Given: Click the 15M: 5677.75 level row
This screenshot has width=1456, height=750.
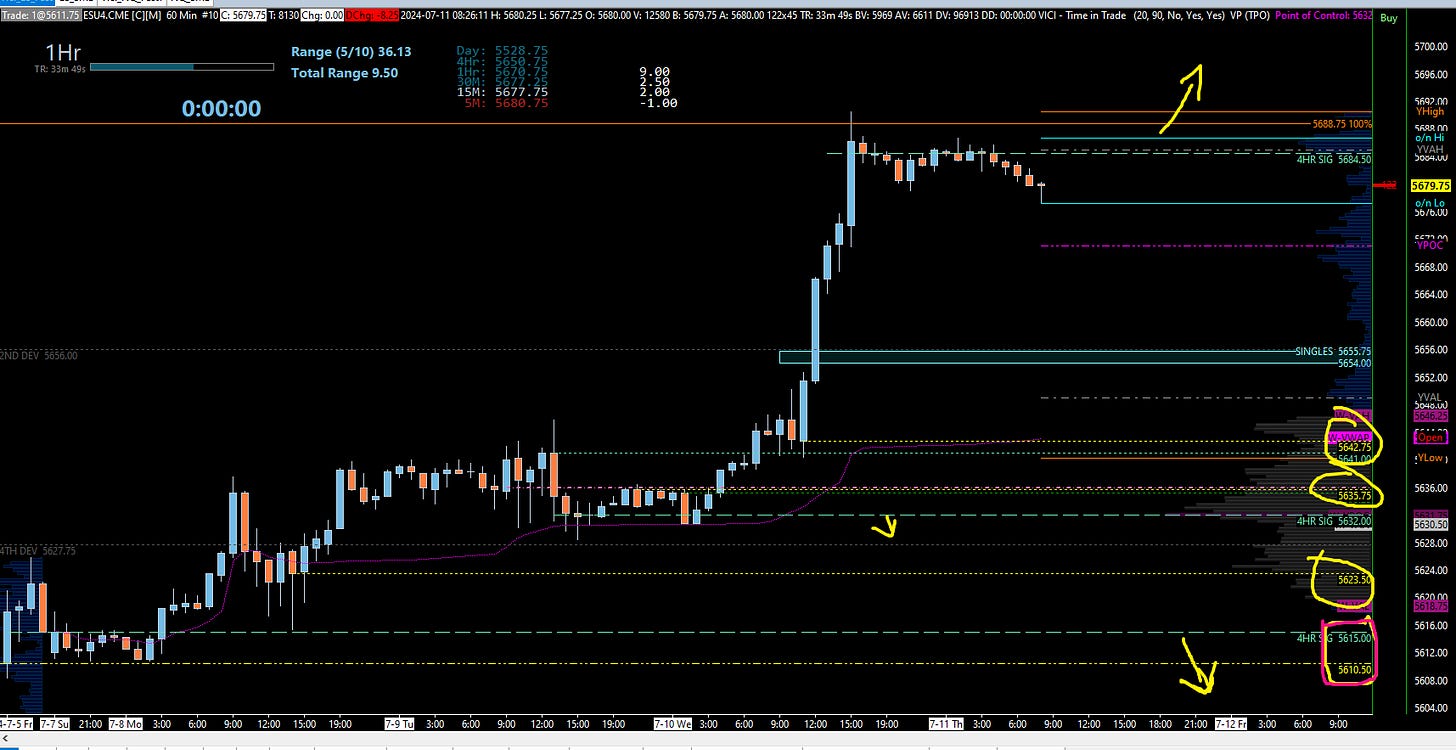Looking at the screenshot, I should (501, 92).
